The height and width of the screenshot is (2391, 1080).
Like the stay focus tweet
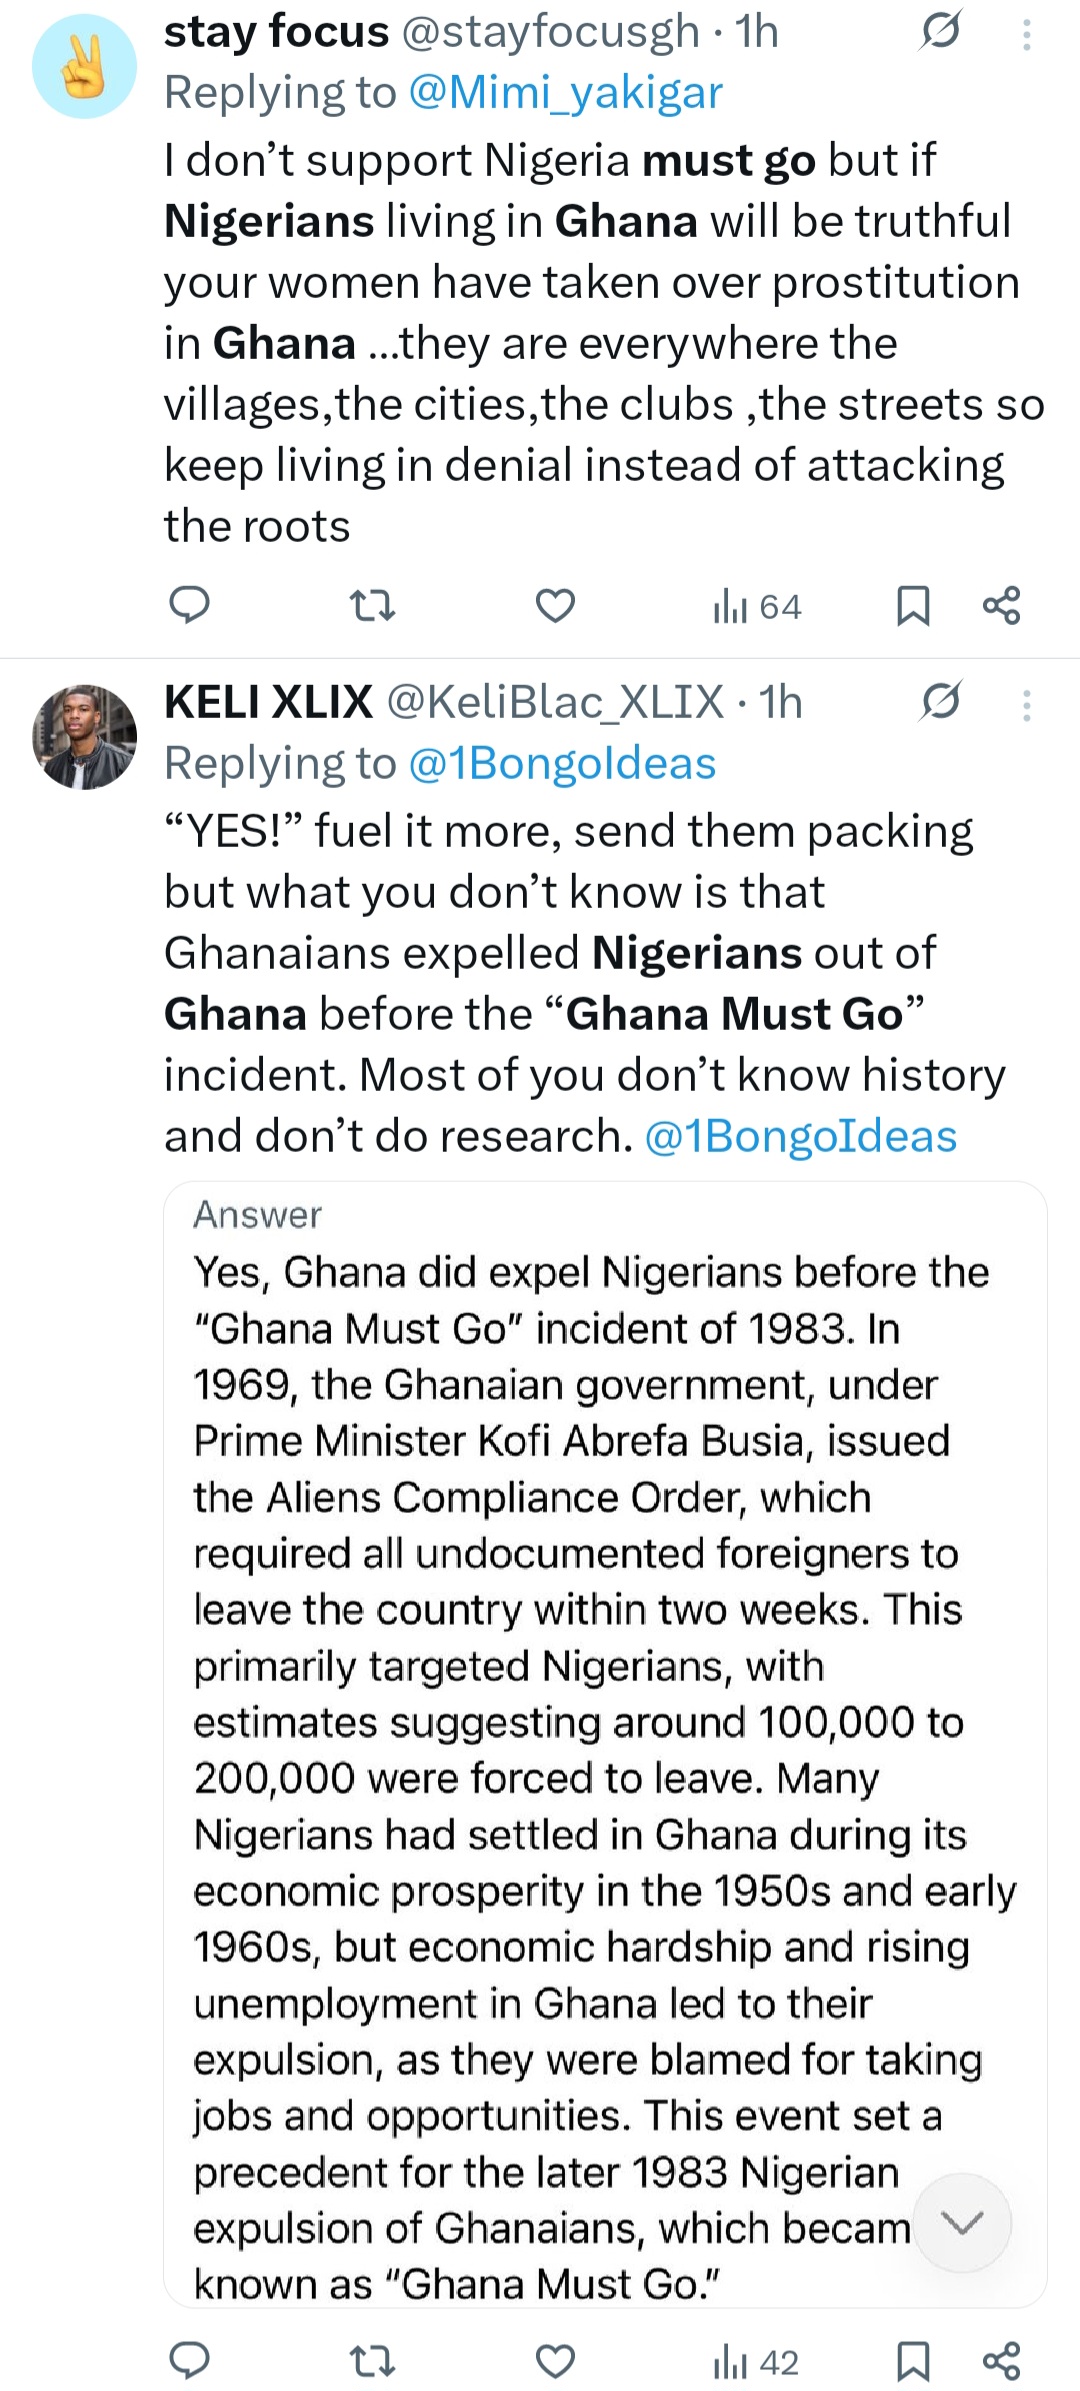(555, 605)
